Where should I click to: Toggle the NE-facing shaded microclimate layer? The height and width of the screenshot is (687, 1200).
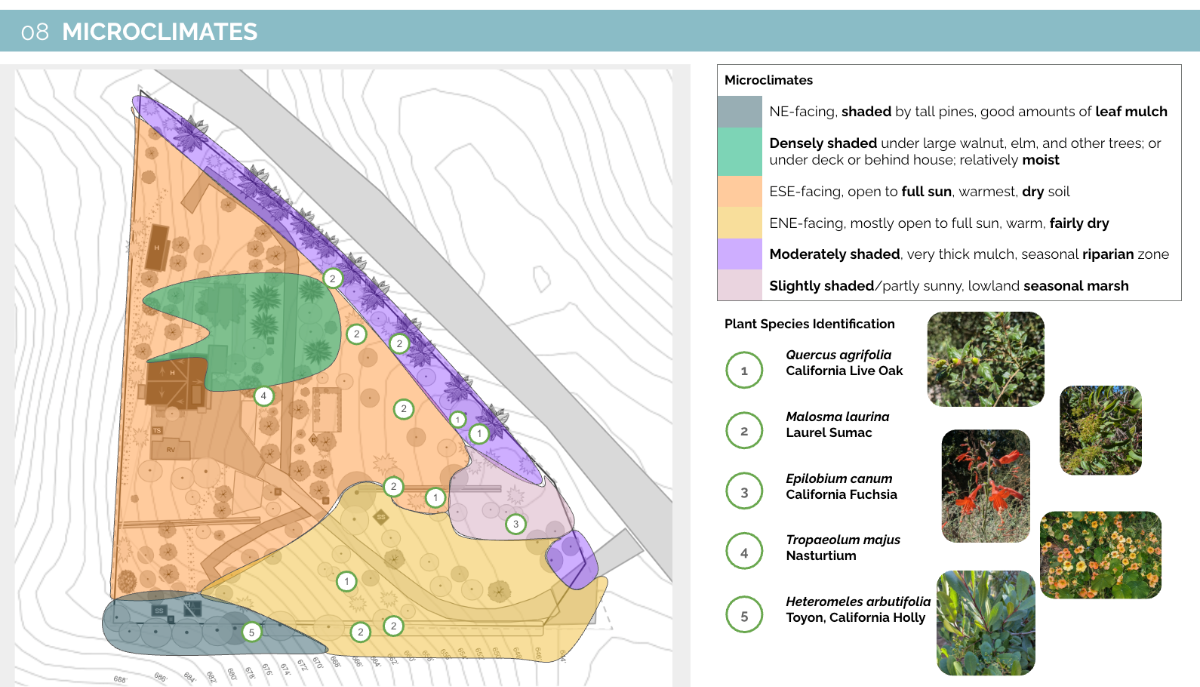pyautogui.click(x=740, y=111)
